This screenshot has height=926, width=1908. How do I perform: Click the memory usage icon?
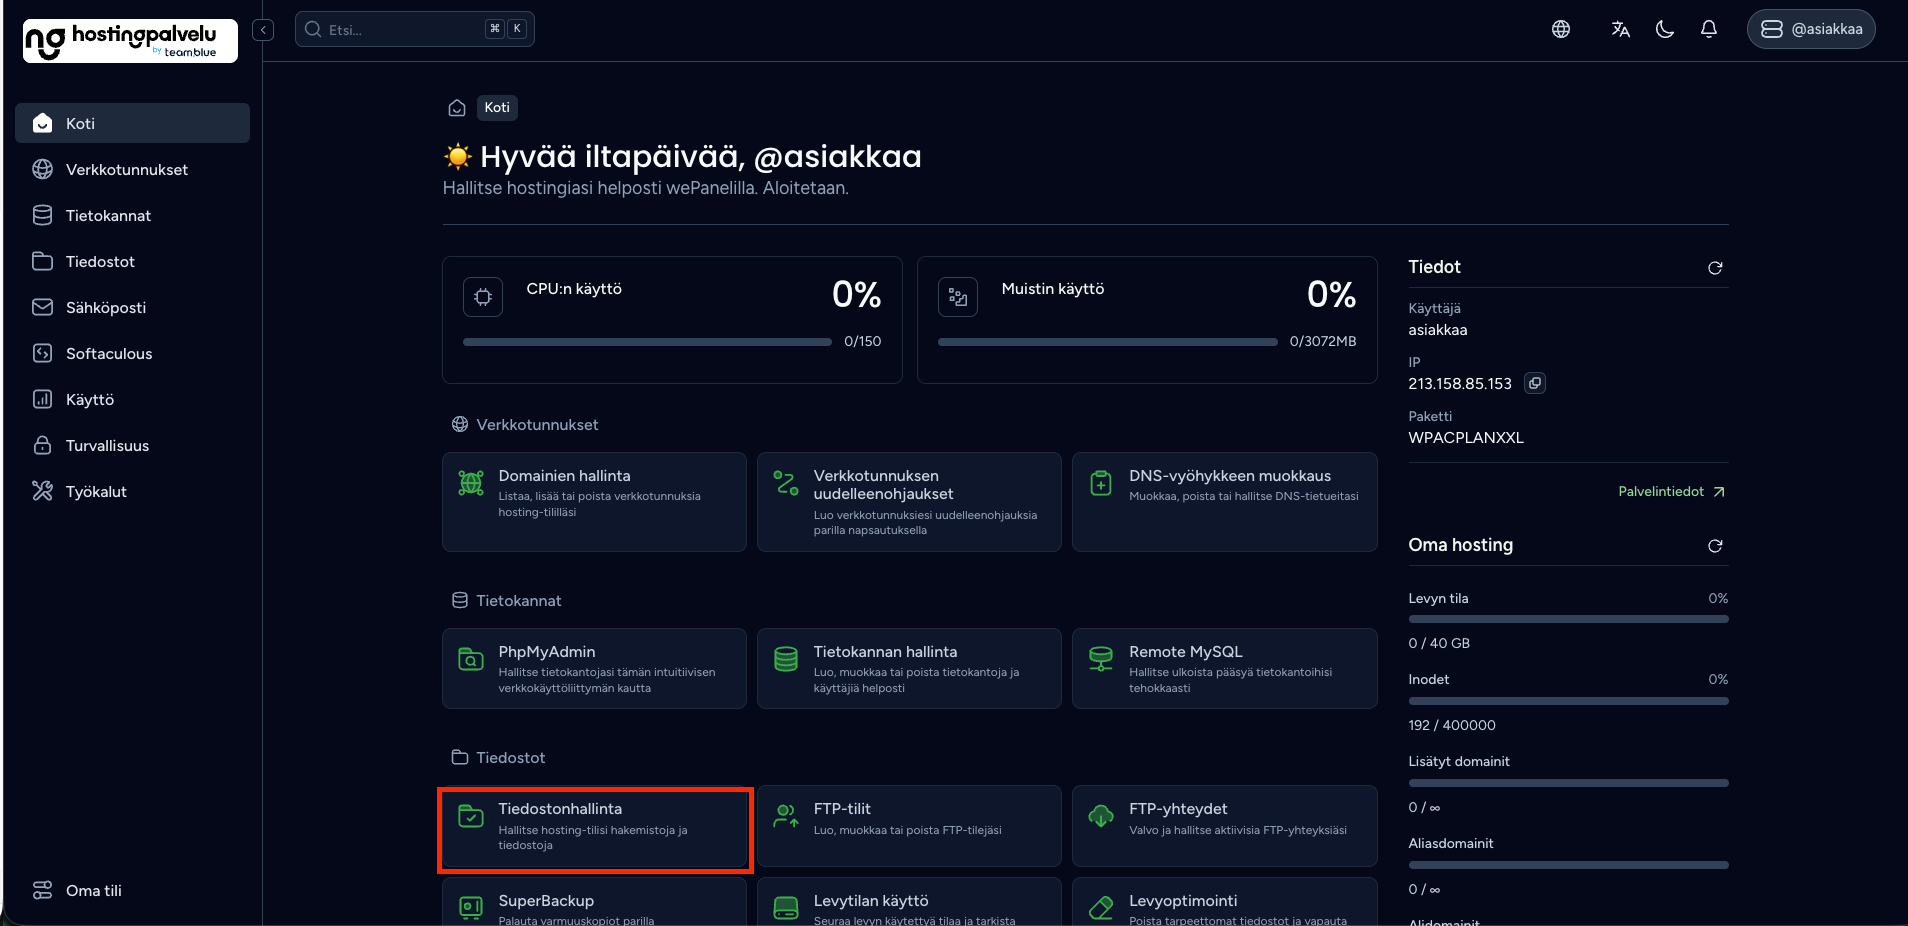click(x=958, y=297)
